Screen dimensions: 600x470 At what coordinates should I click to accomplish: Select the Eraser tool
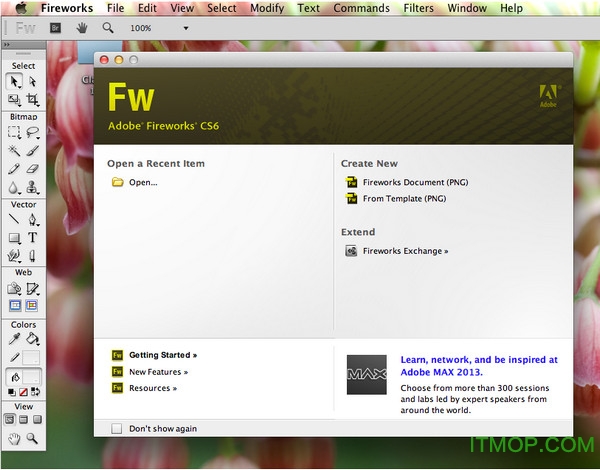[33, 168]
